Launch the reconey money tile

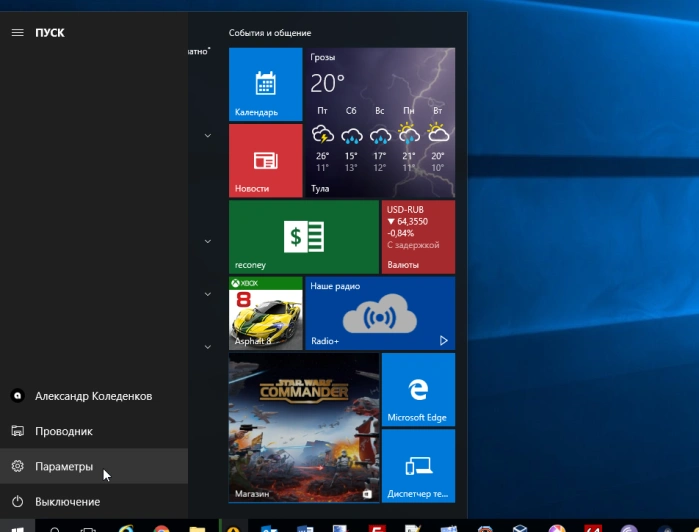(x=304, y=237)
